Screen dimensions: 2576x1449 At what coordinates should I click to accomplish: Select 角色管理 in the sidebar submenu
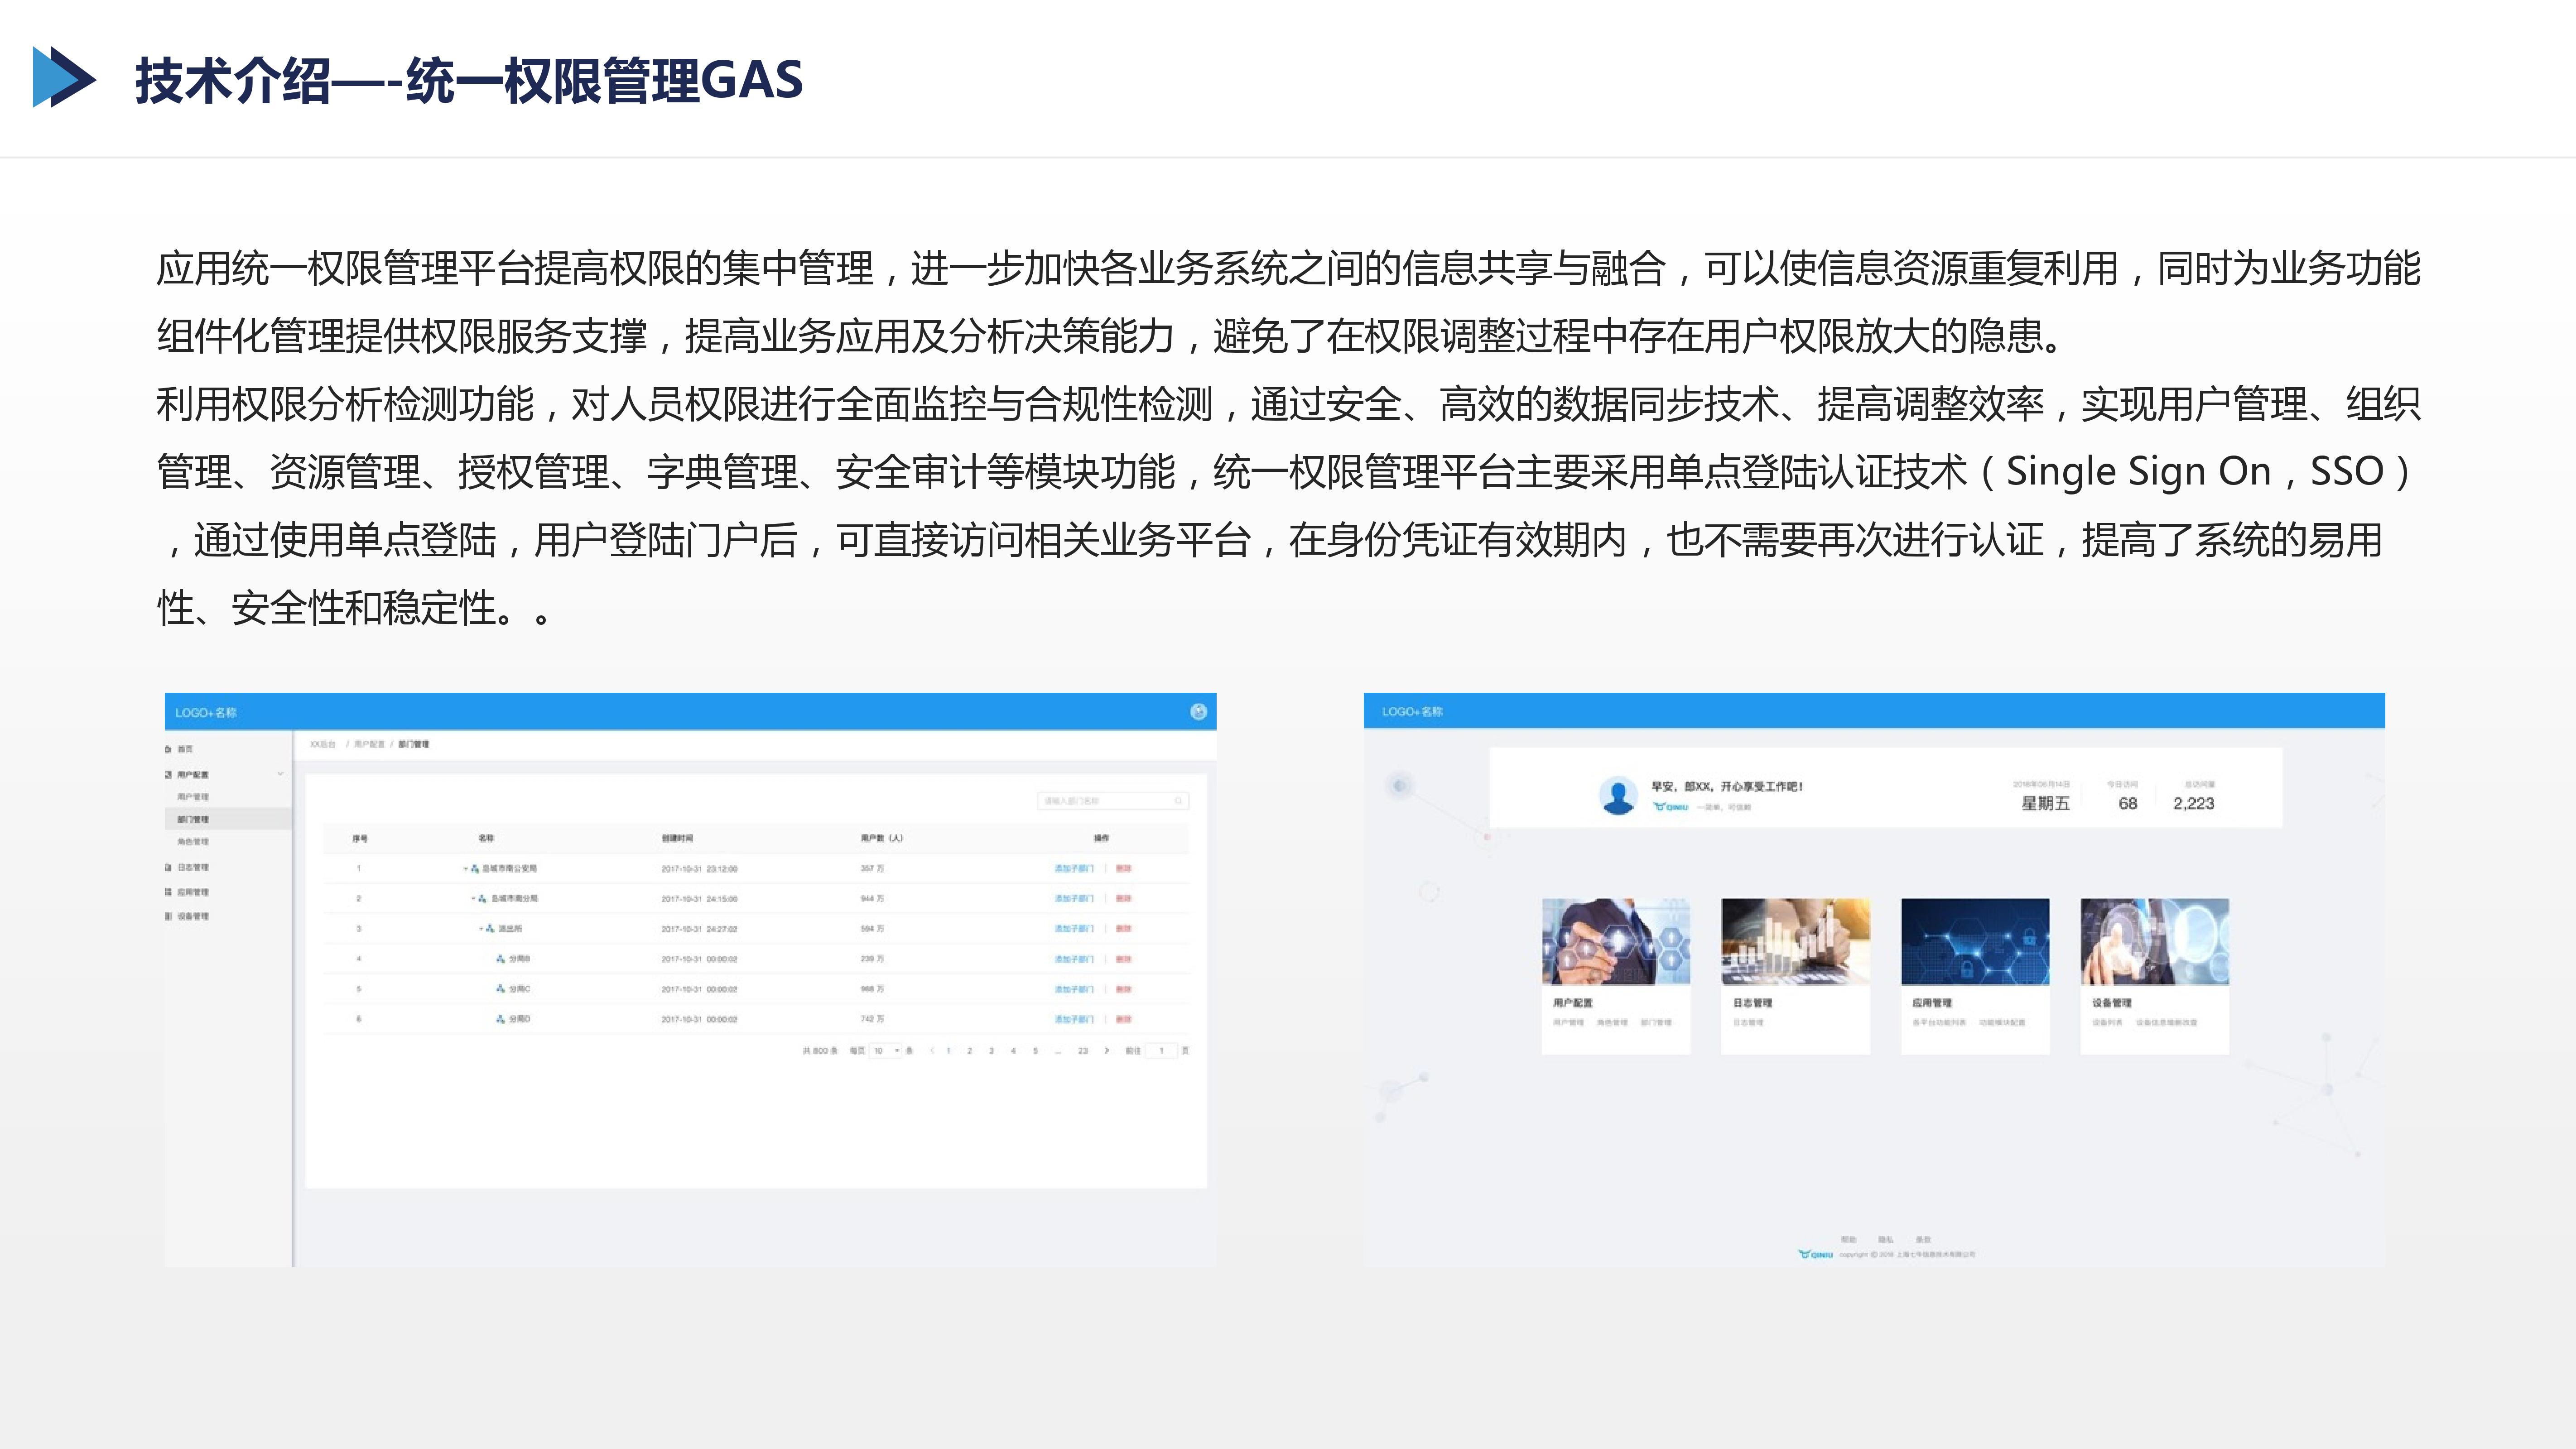(193, 842)
